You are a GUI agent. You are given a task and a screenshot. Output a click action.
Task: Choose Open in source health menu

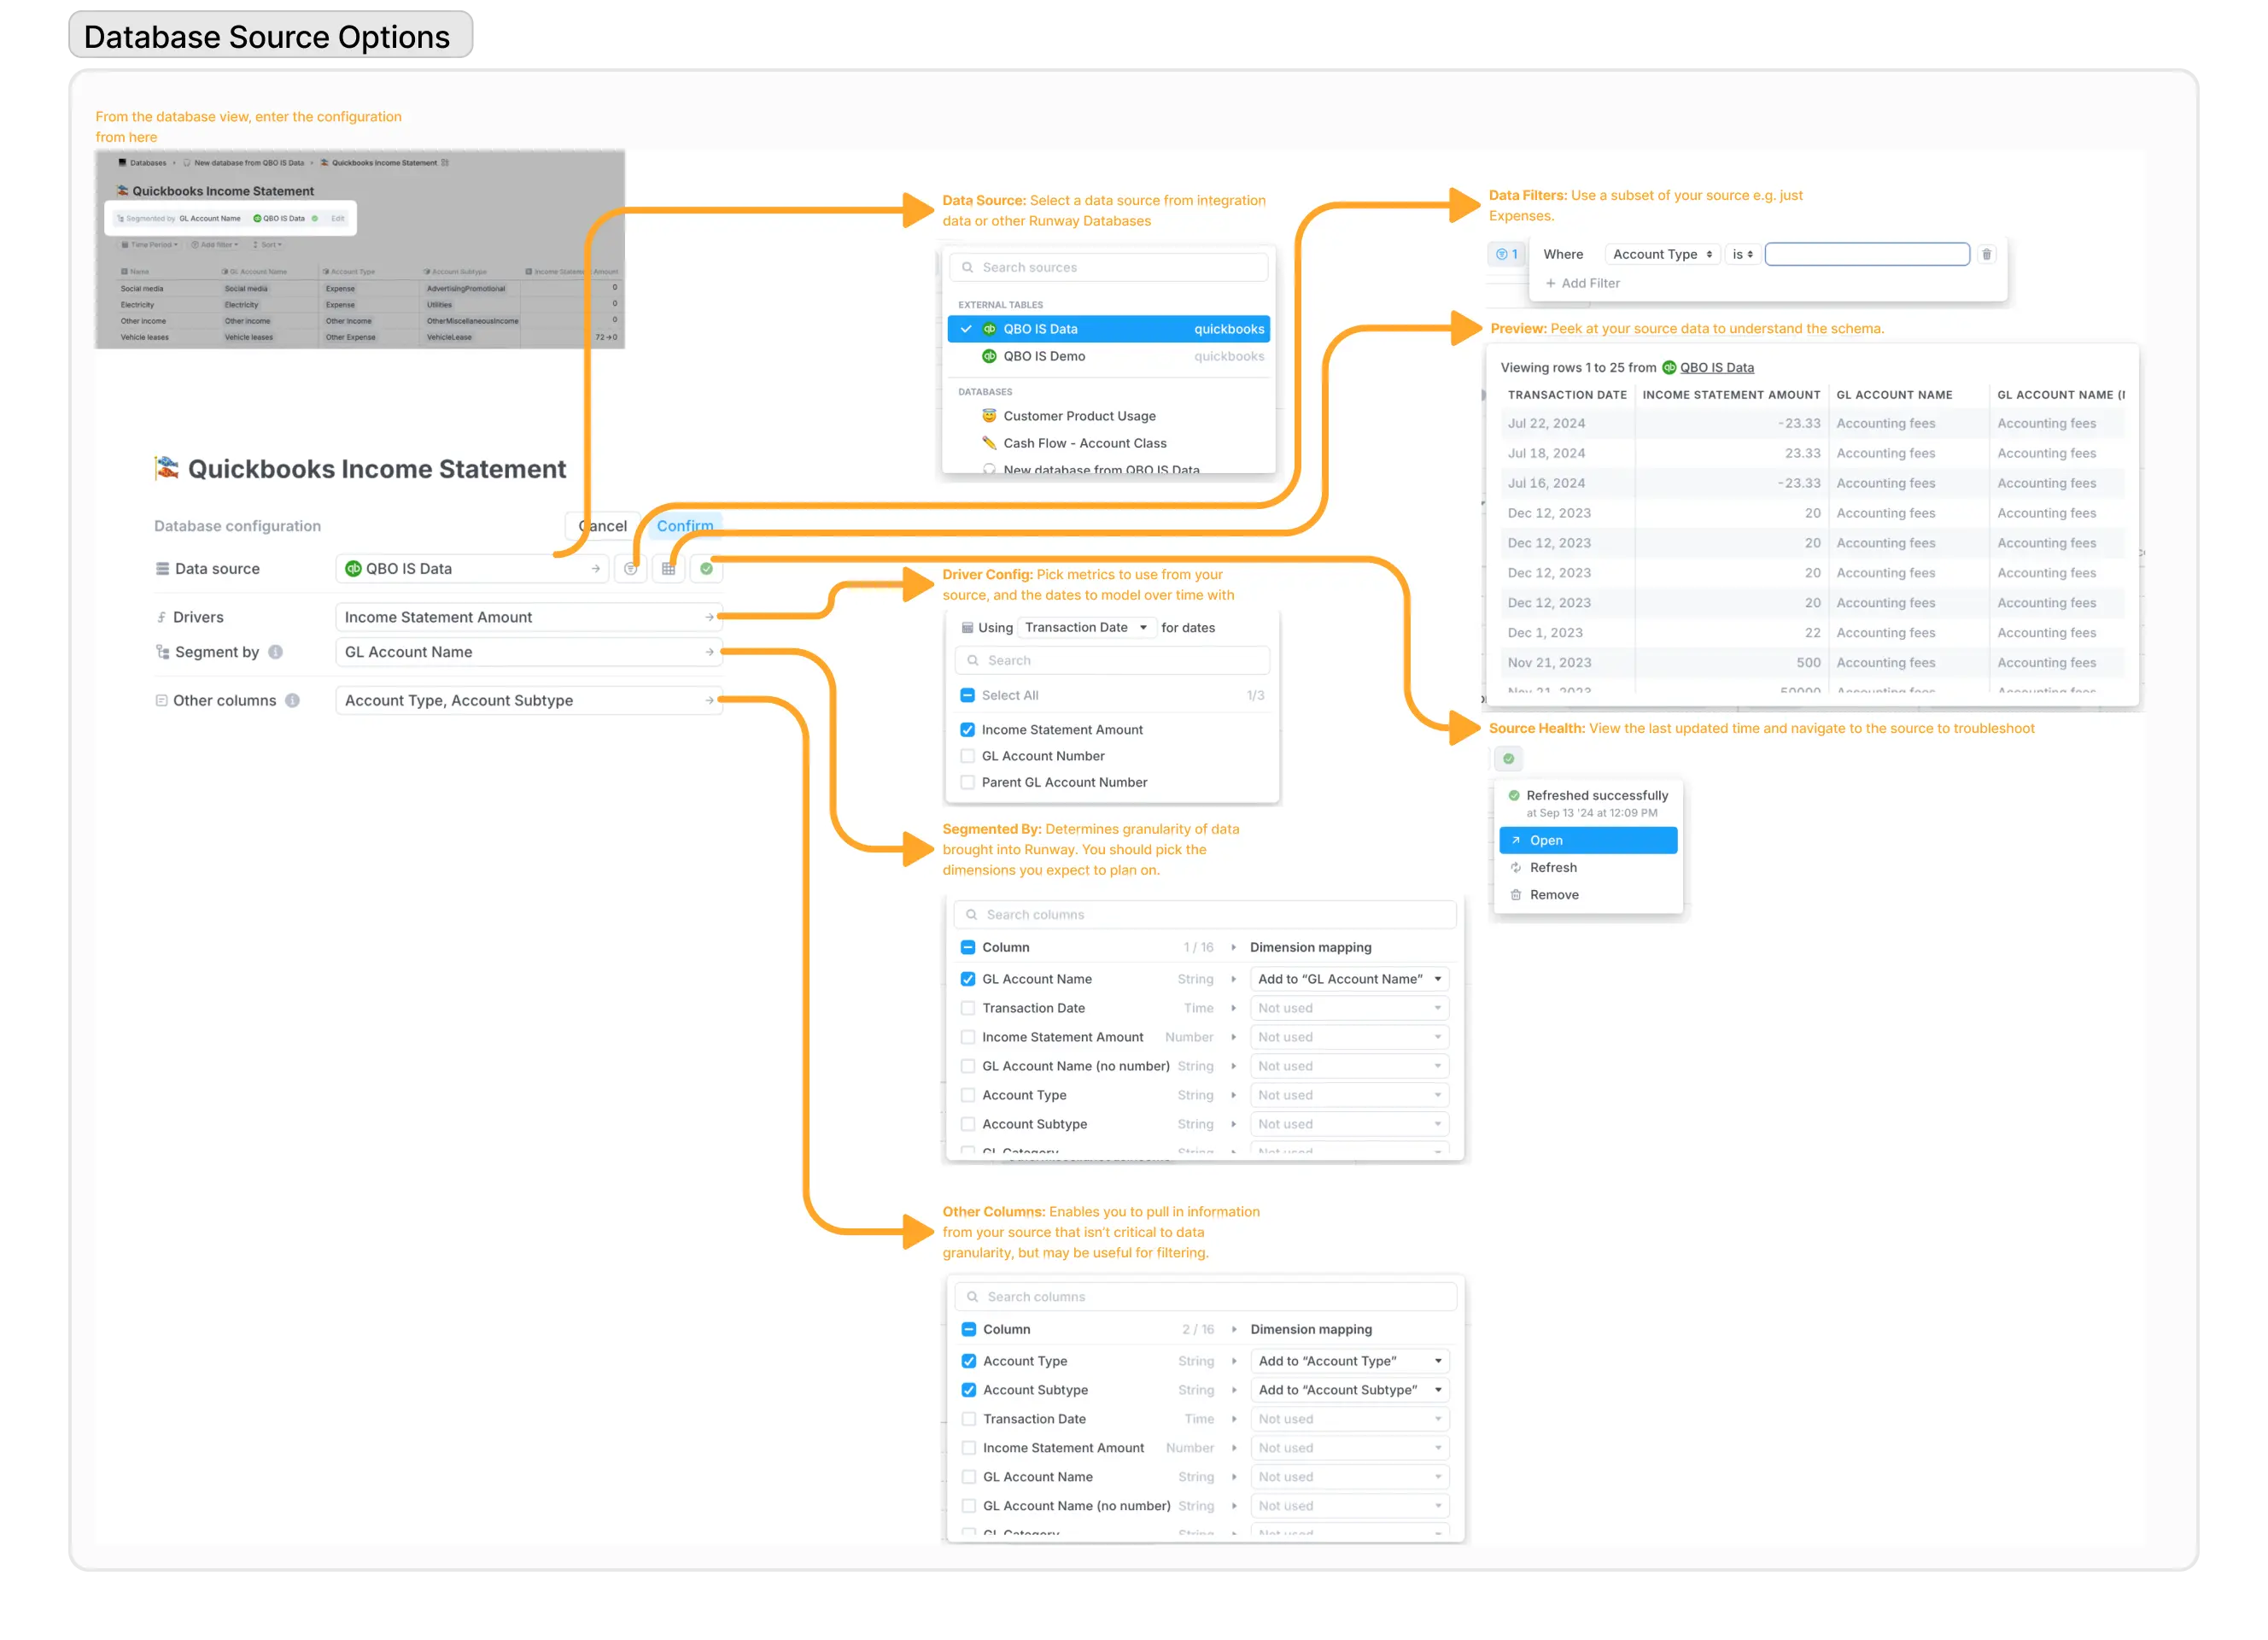click(1588, 841)
